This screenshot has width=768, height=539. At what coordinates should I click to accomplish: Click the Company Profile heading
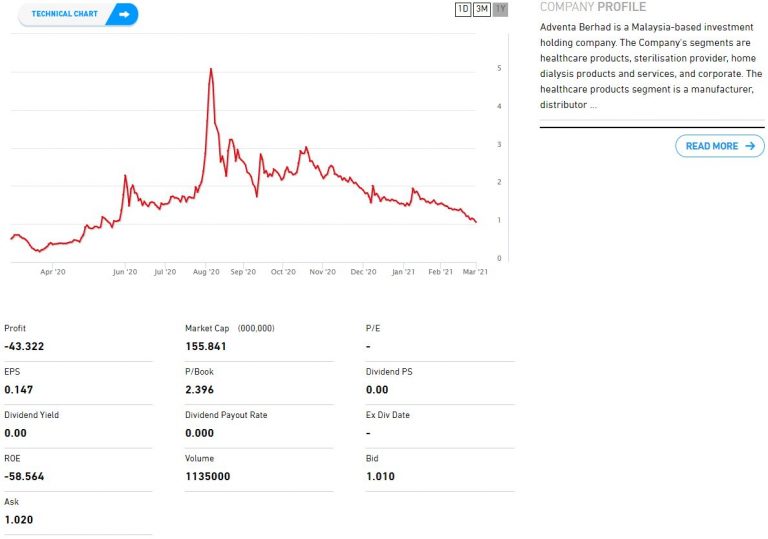pyautogui.click(x=593, y=7)
